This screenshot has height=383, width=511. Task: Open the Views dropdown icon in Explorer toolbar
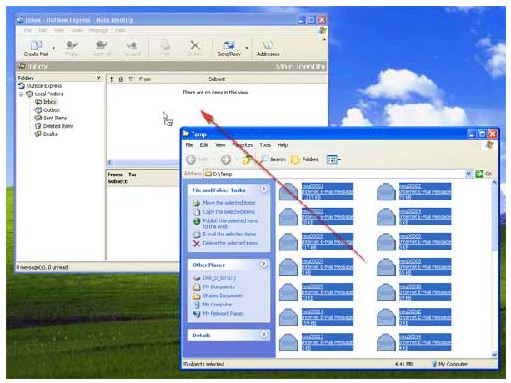pos(333,159)
